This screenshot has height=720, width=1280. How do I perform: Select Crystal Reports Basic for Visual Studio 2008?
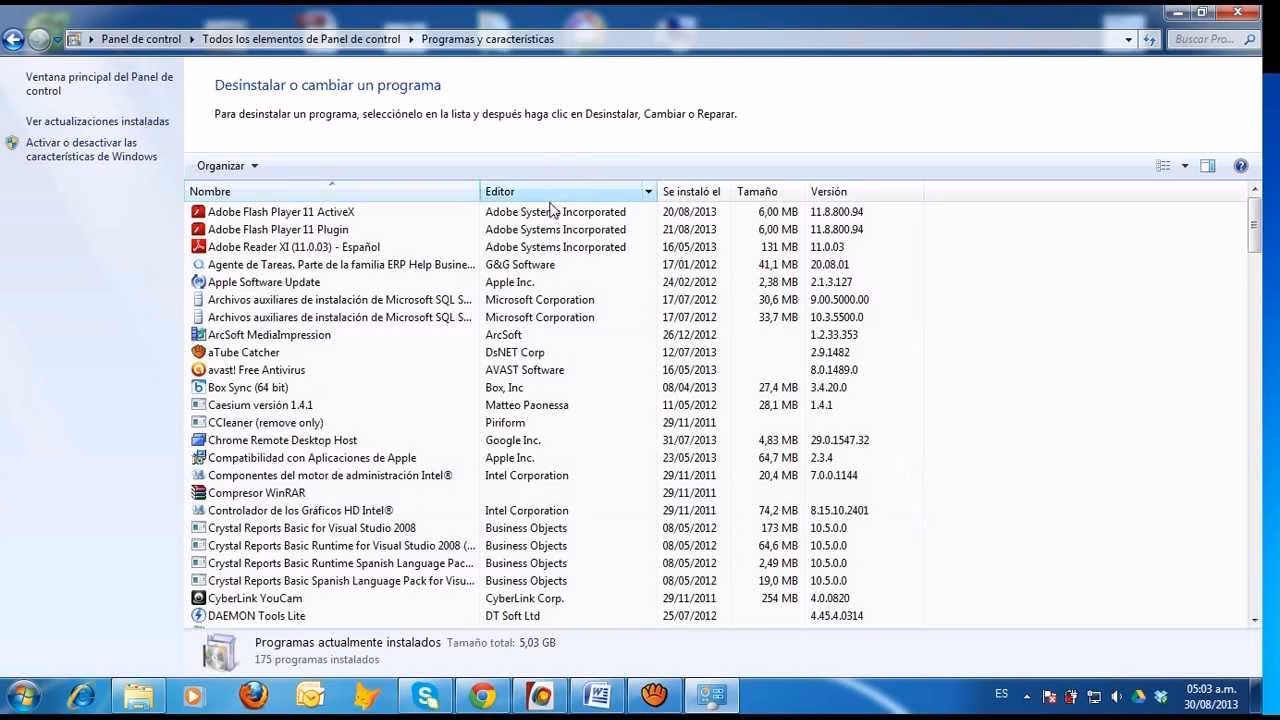(x=312, y=528)
